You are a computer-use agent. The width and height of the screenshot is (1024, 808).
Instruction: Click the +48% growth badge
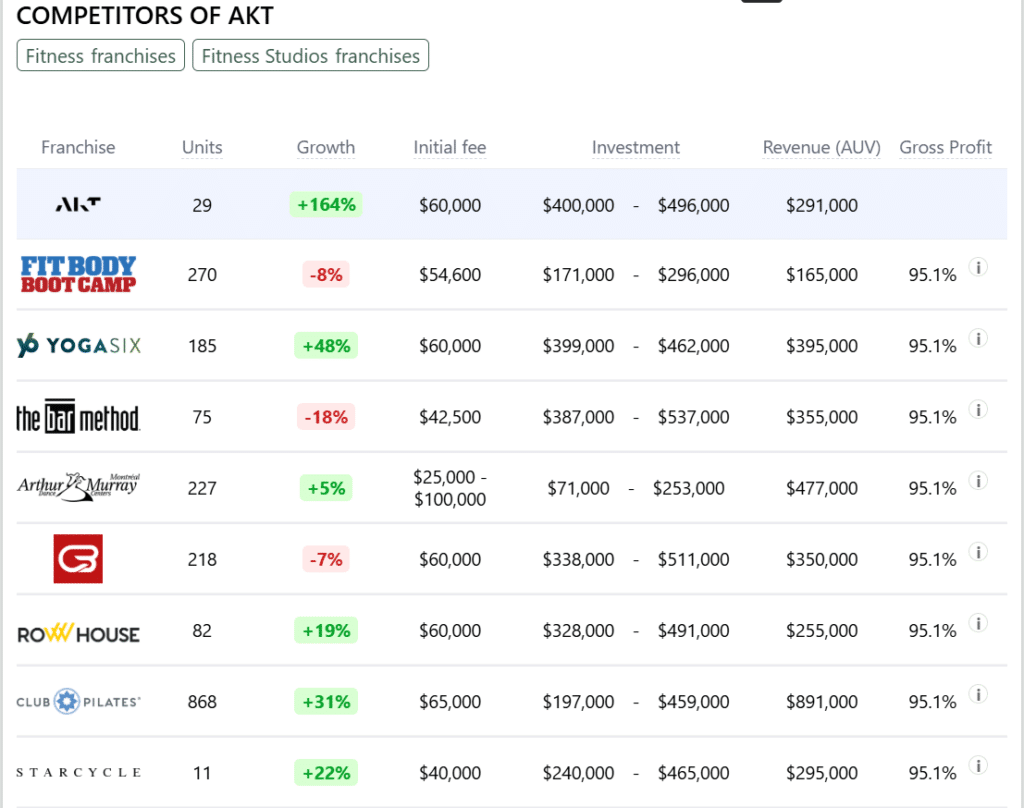point(326,346)
